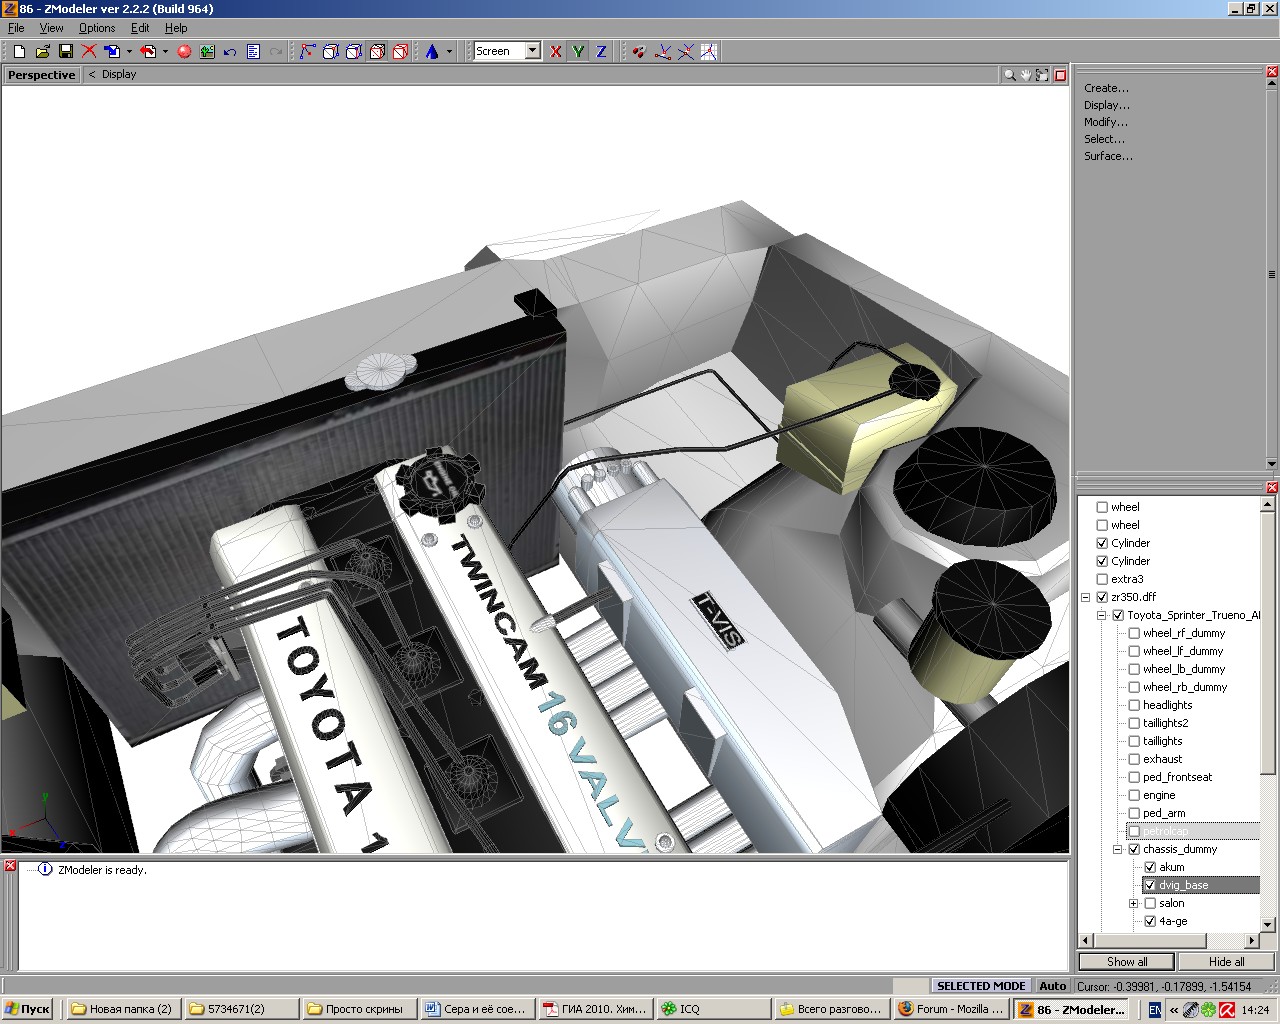Viewport: 1280px width, 1024px height.
Task: Toggle the red Selected mode cube icon
Action: pos(400,51)
